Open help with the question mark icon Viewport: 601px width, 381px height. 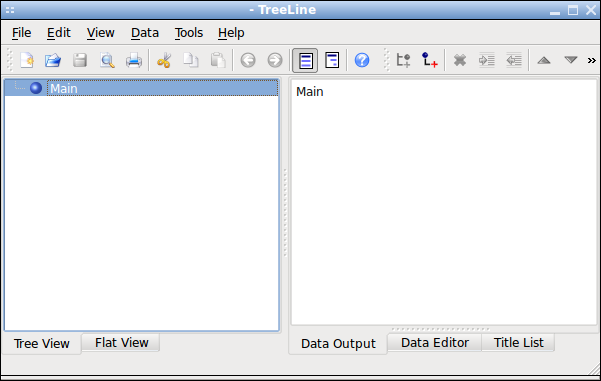362,60
